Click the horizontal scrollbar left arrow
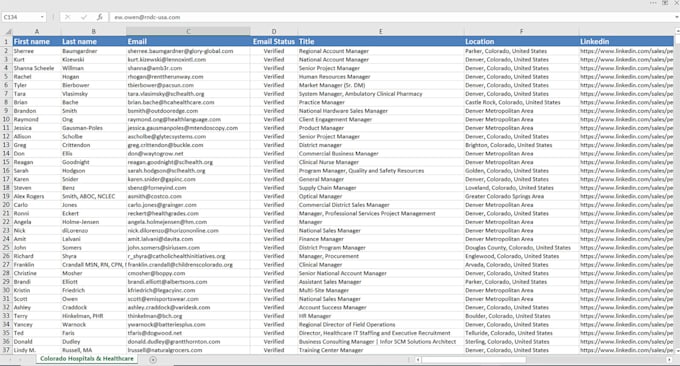The image size is (680, 366). [418, 359]
